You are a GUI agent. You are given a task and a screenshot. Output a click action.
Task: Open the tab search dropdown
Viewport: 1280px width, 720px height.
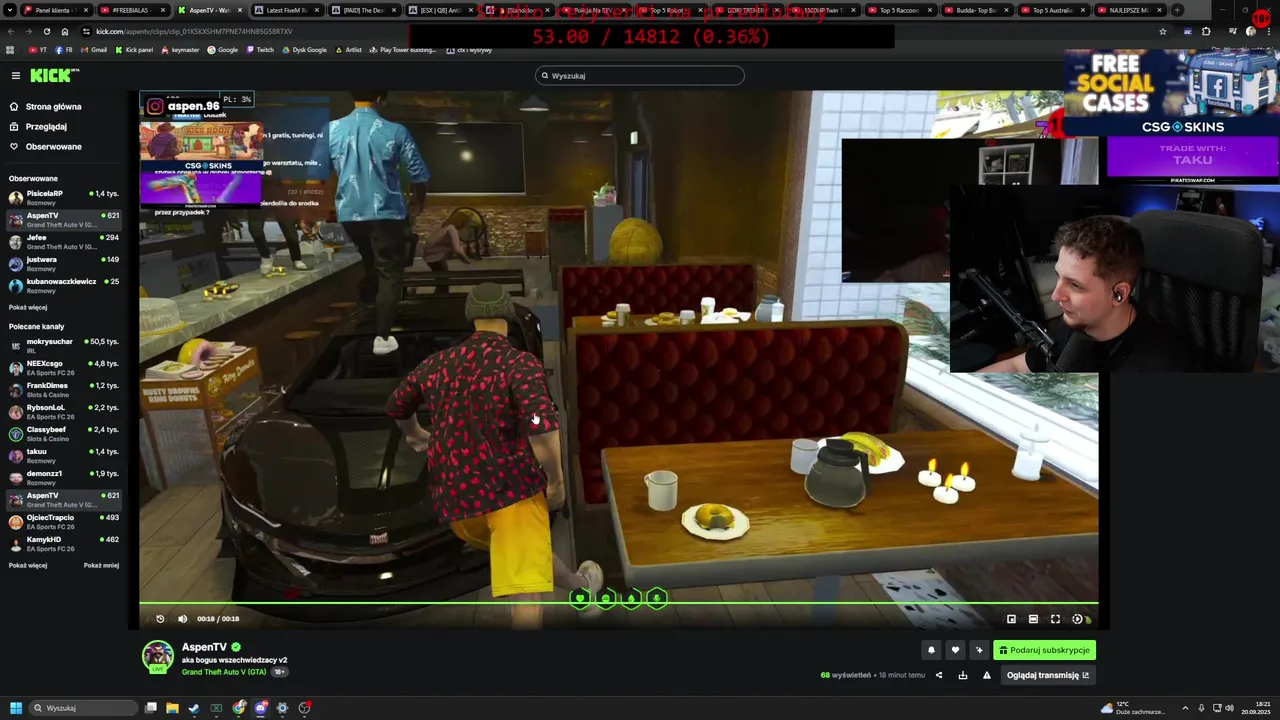(10, 10)
